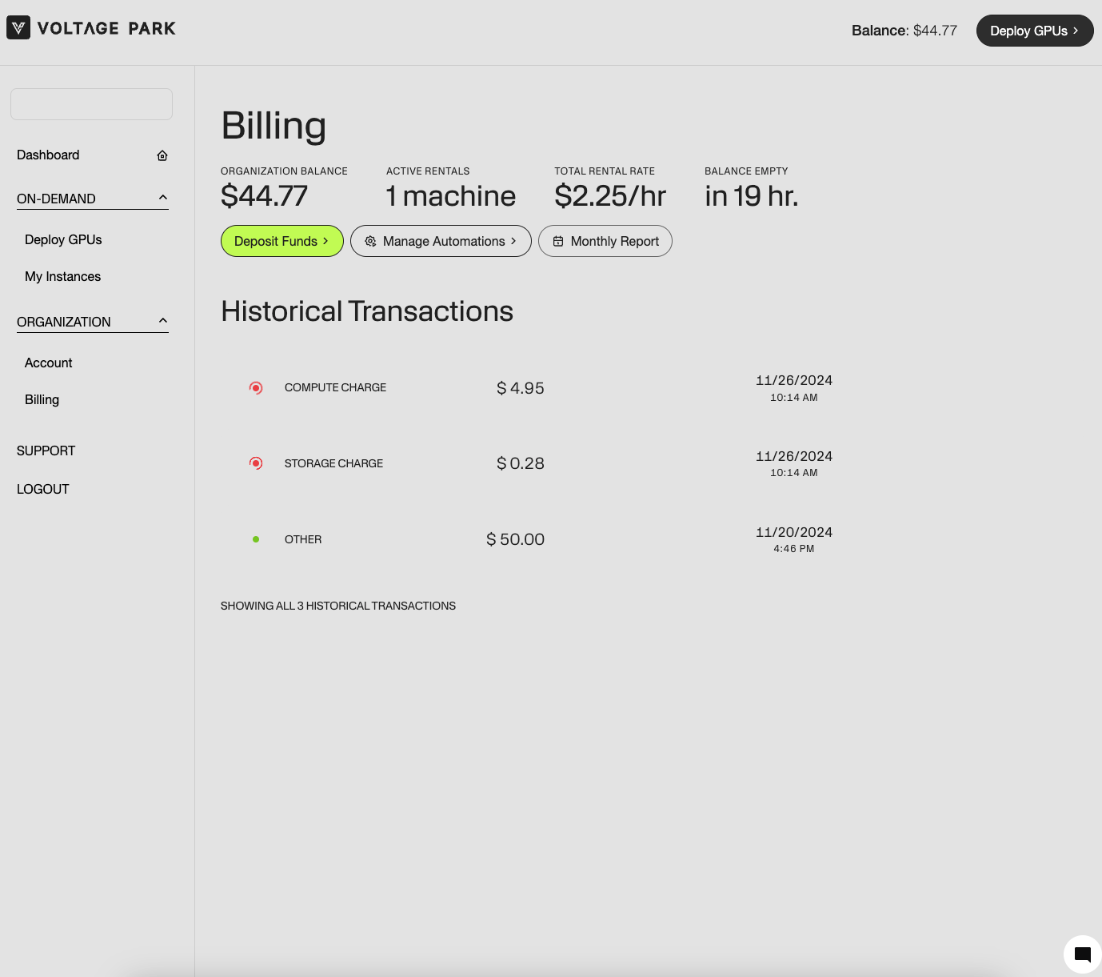The height and width of the screenshot is (977, 1102).
Task: Click the Deploy GPUs header button arrow
Action: [x=1075, y=31]
